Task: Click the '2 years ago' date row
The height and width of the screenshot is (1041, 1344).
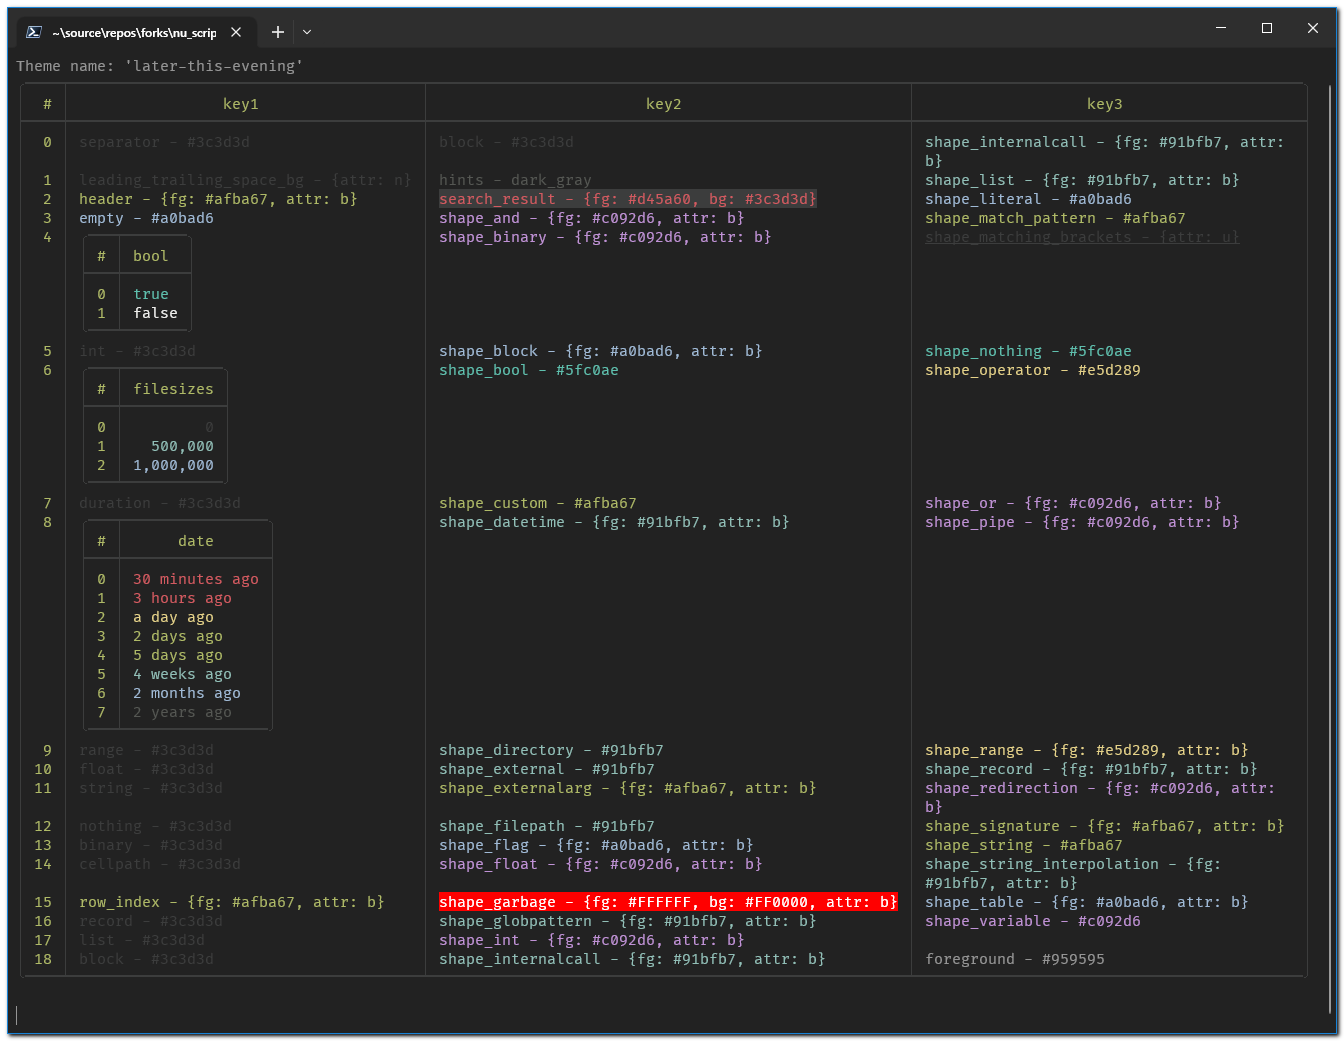Action: (x=183, y=712)
